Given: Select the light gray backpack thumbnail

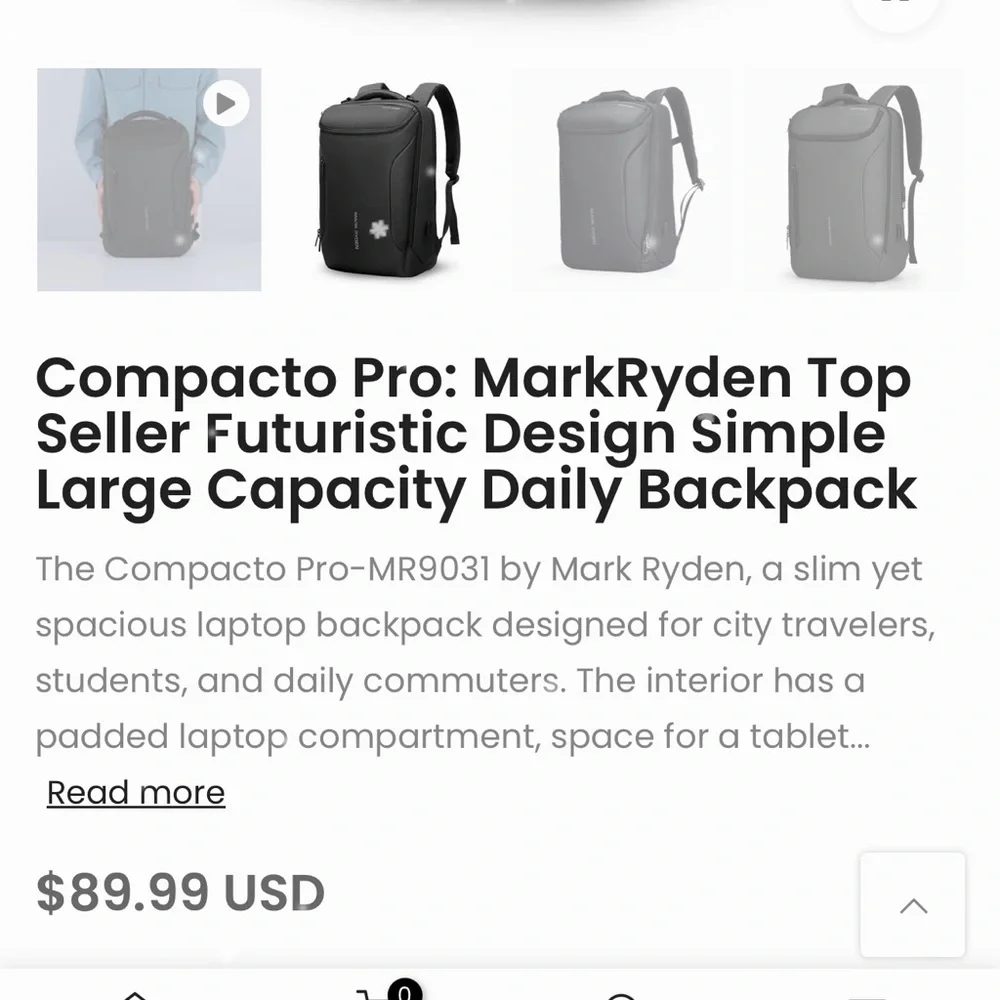Looking at the screenshot, I should pyautogui.click(x=622, y=180).
